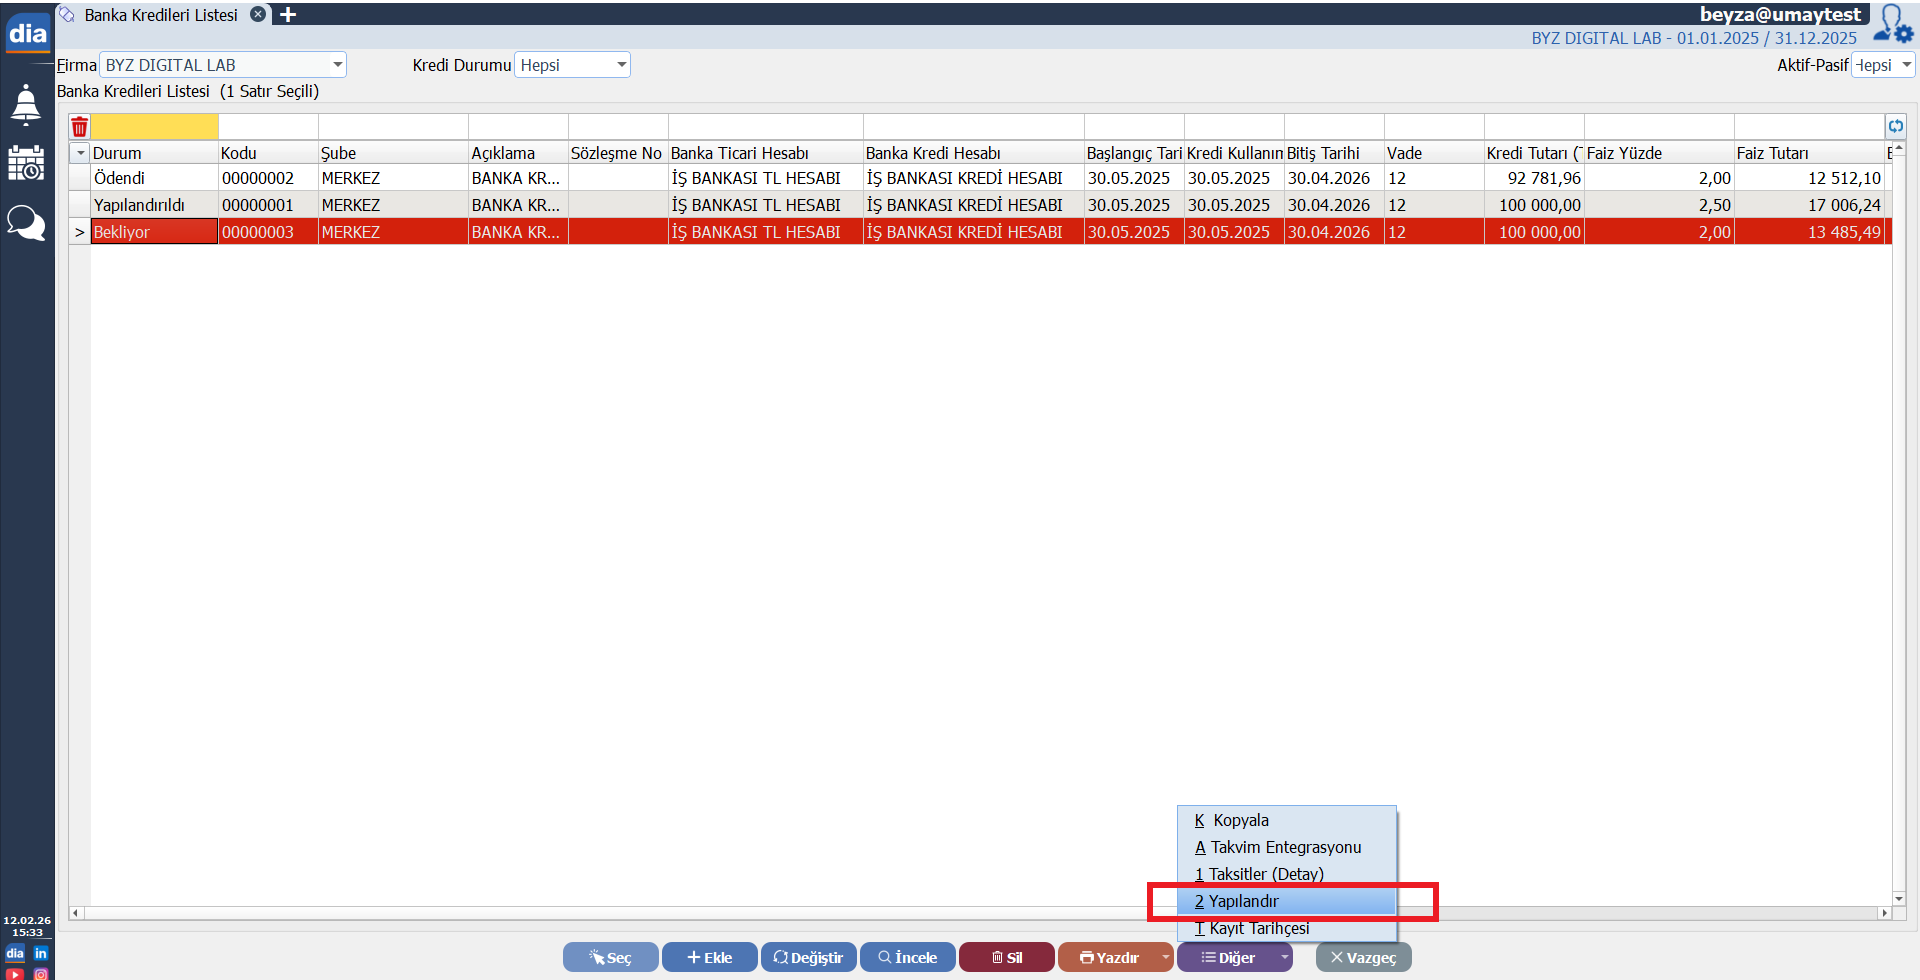Viewport: 1920px width, 980px height.
Task: Click the refresh icon above the table
Action: (1896, 126)
